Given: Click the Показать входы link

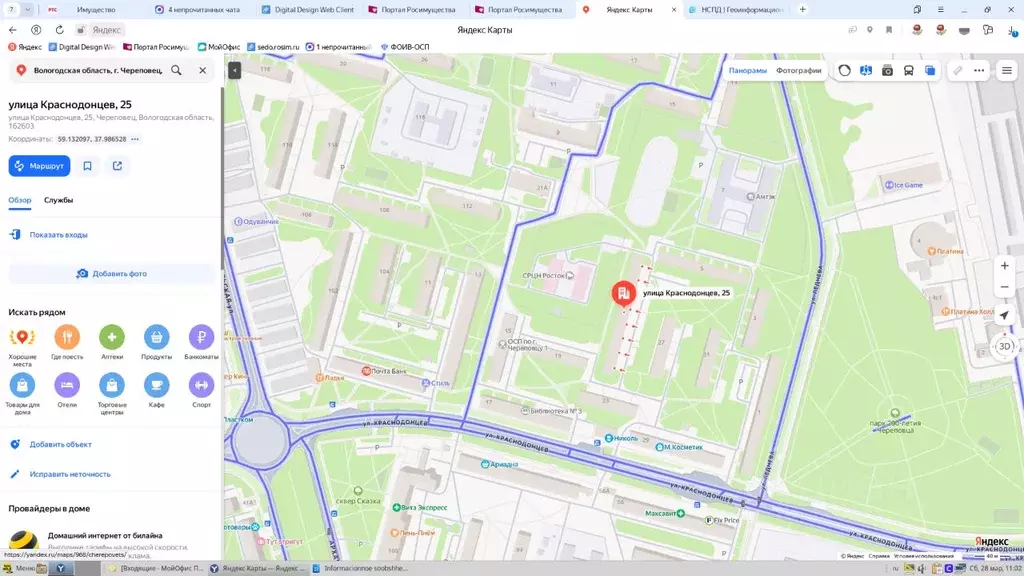Looking at the screenshot, I should pyautogui.click(x=58, y=235).
